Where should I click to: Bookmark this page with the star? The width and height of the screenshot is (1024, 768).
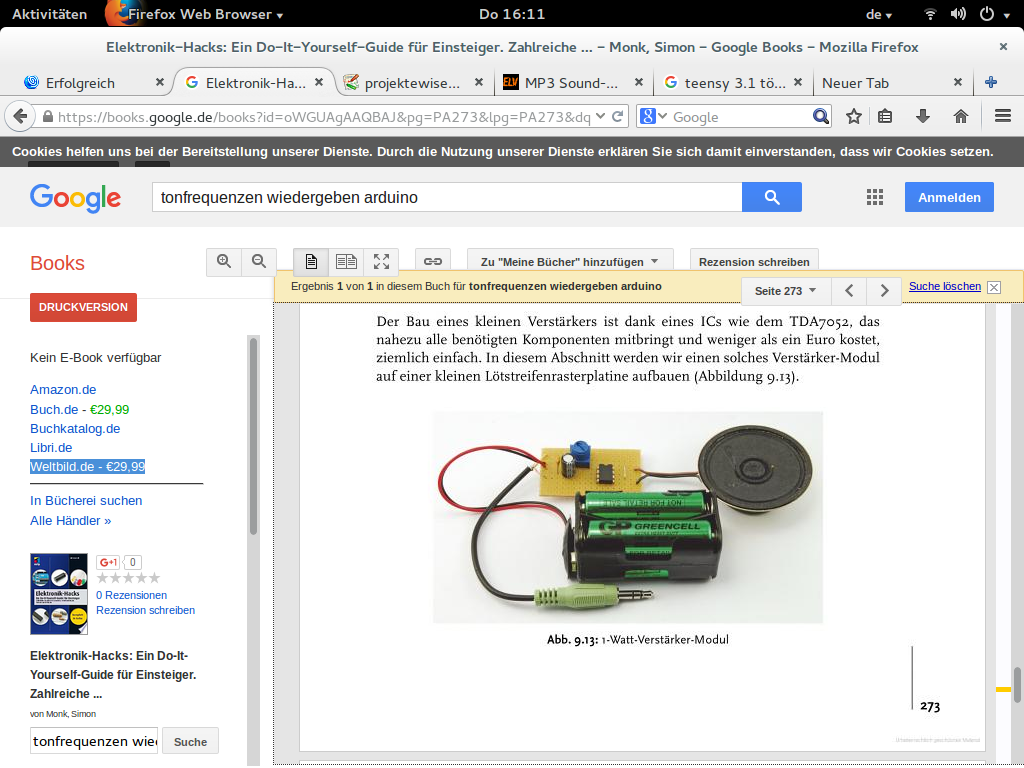(854, 117)
